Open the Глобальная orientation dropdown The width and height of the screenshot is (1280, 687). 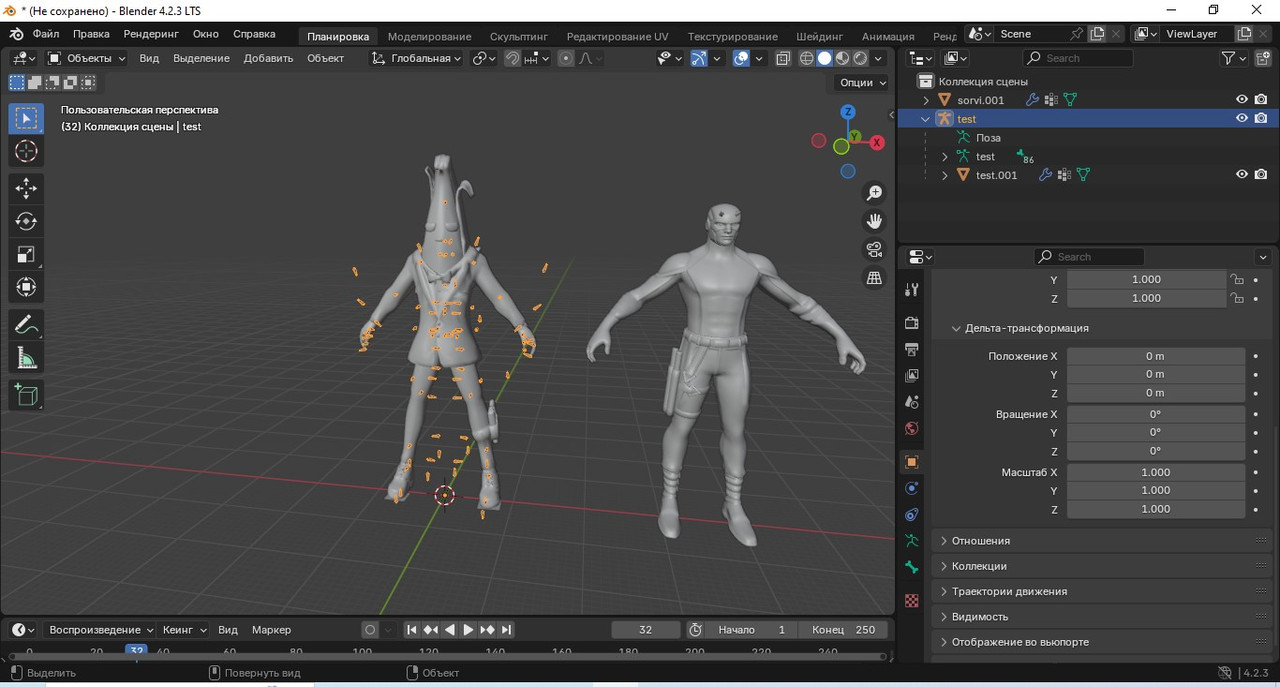click(416, 58)
